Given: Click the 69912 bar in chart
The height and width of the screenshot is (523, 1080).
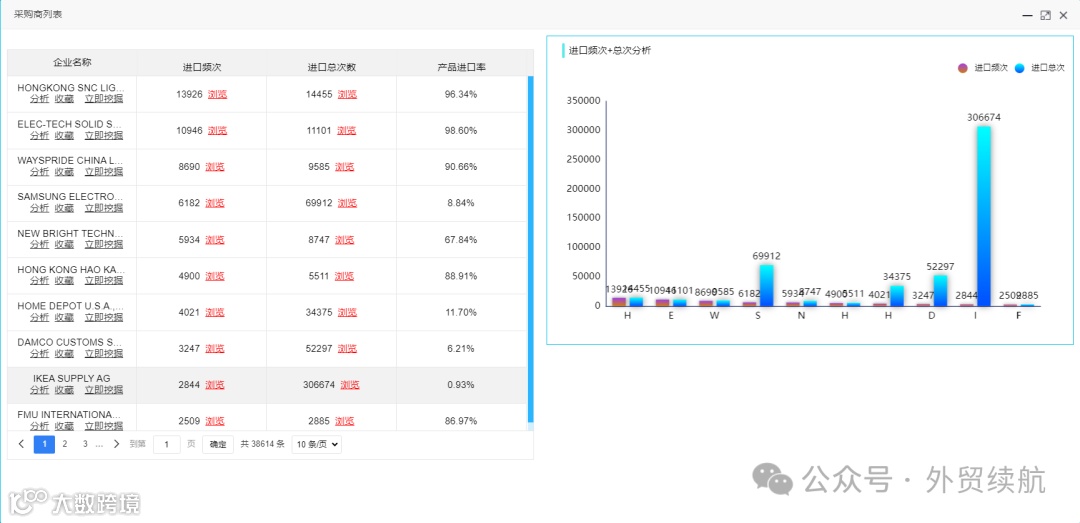Looking at the screenshot, I should (766, 286).
